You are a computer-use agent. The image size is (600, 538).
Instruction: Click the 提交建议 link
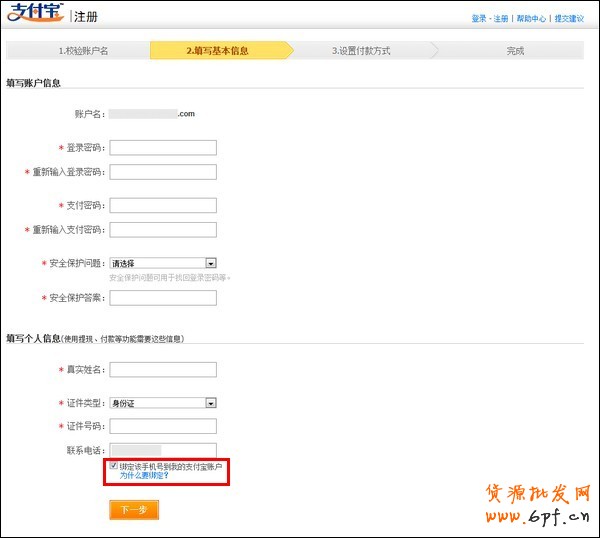coord(569,19)
